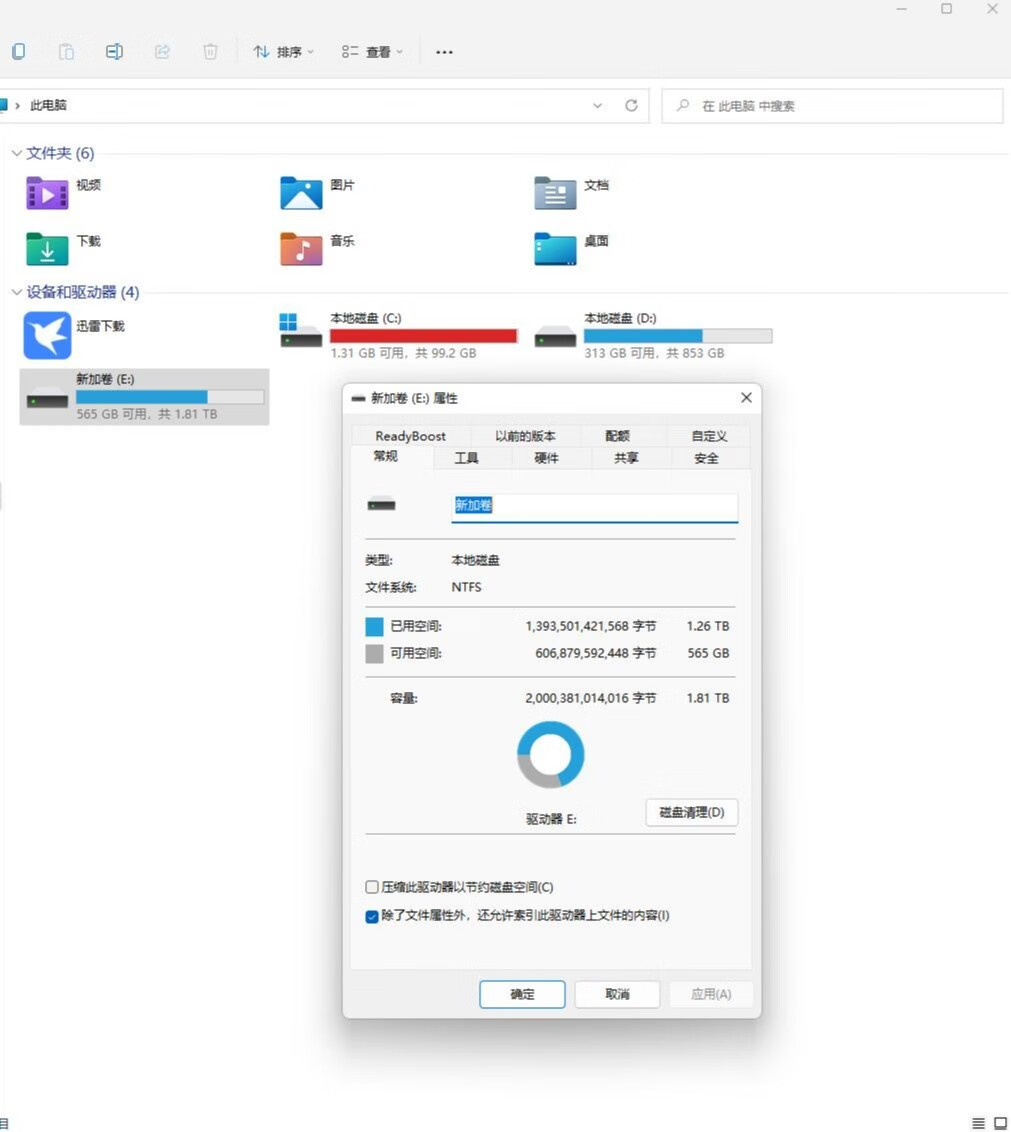
Task: Click the Paste clipboard icon in toolbar
Action: 66,52
